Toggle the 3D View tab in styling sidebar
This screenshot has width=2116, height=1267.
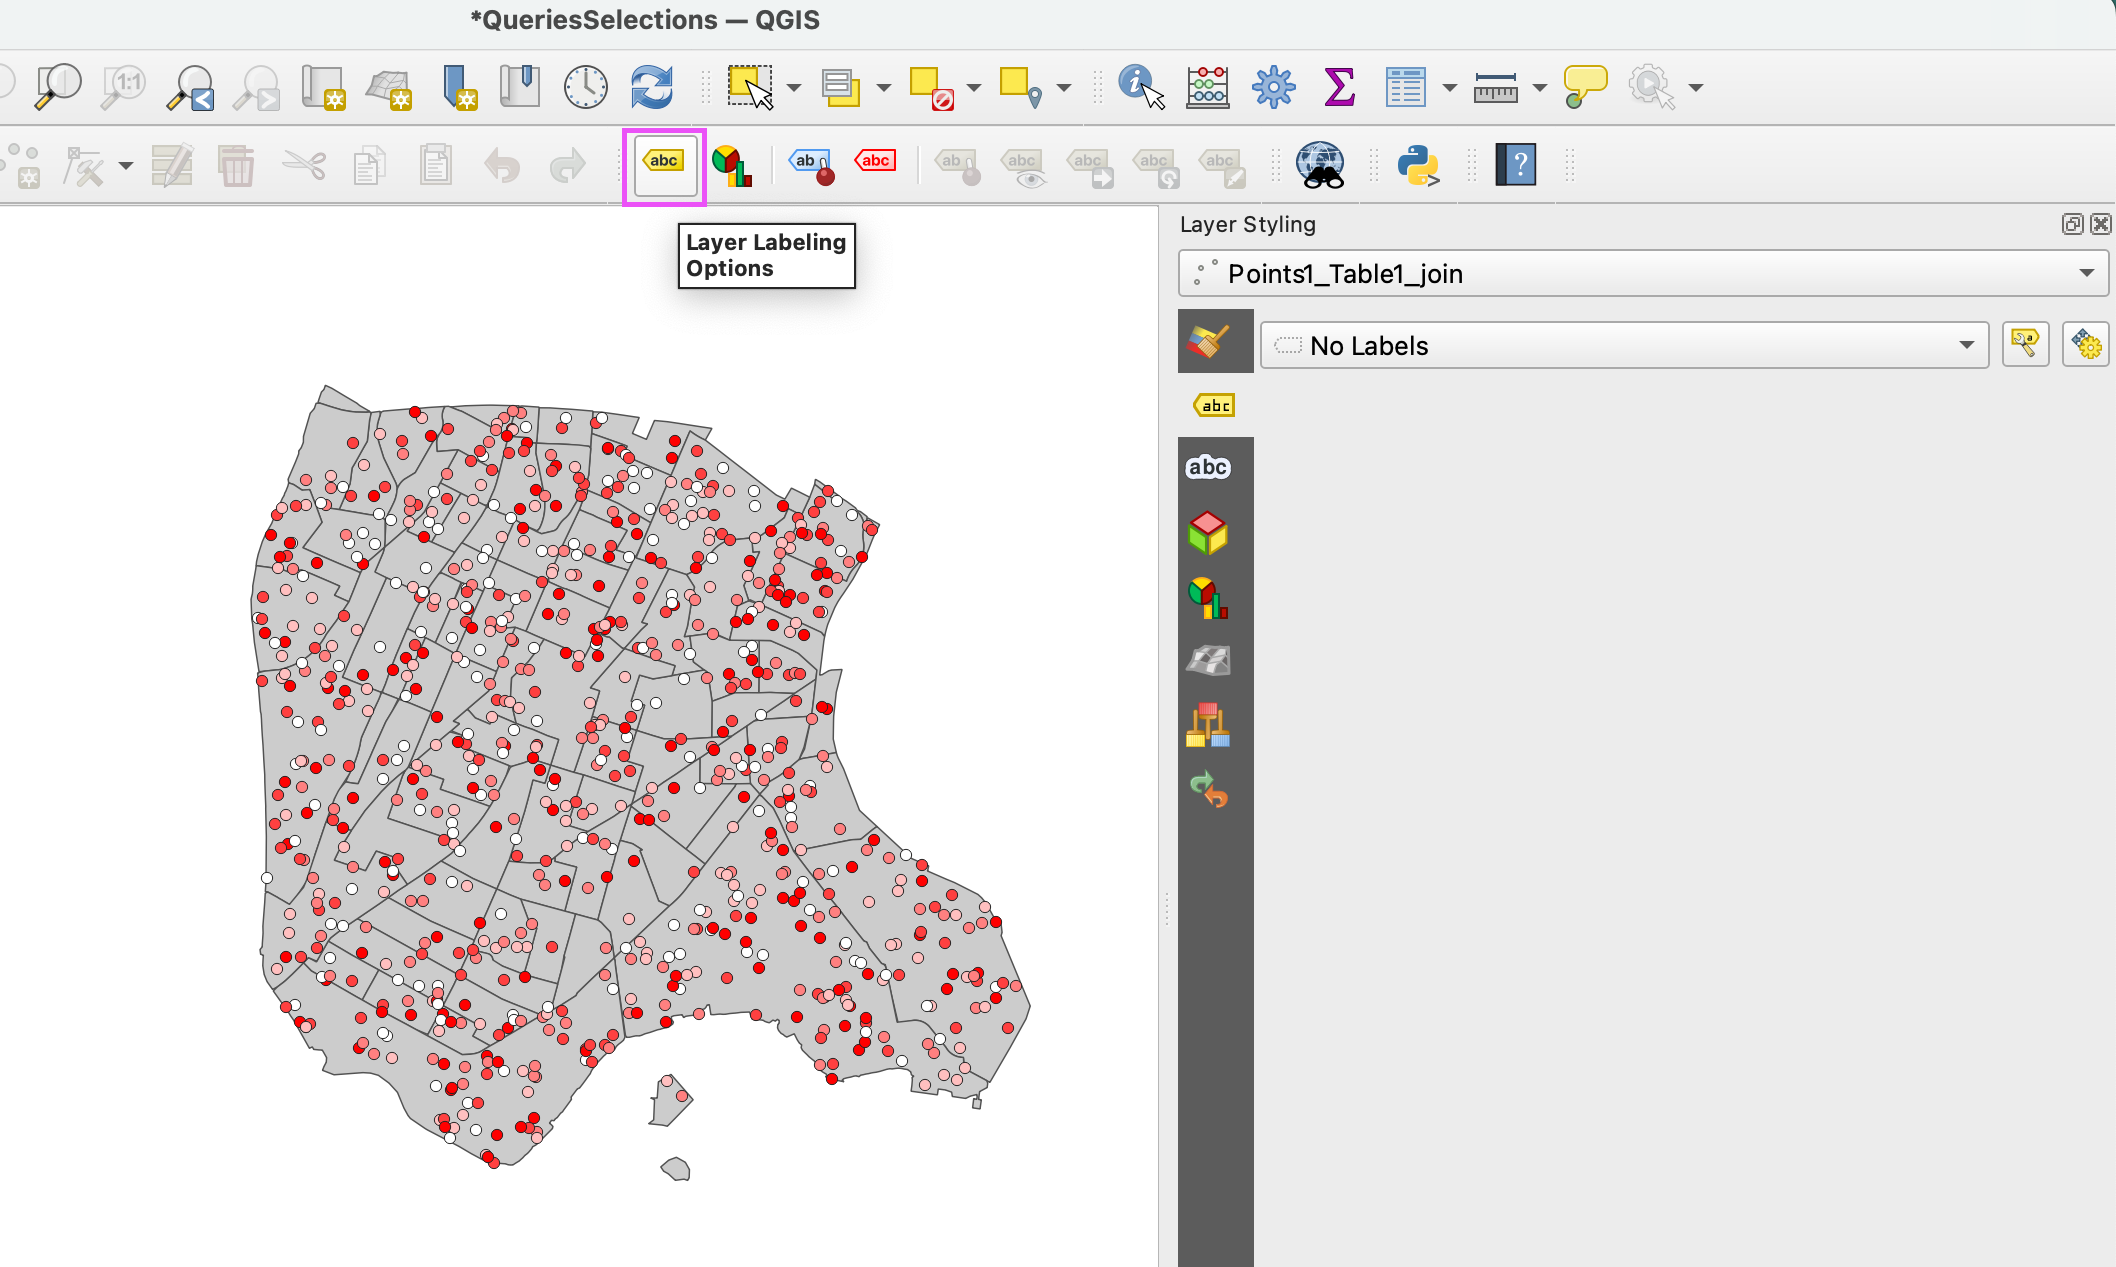[1208, 532]
